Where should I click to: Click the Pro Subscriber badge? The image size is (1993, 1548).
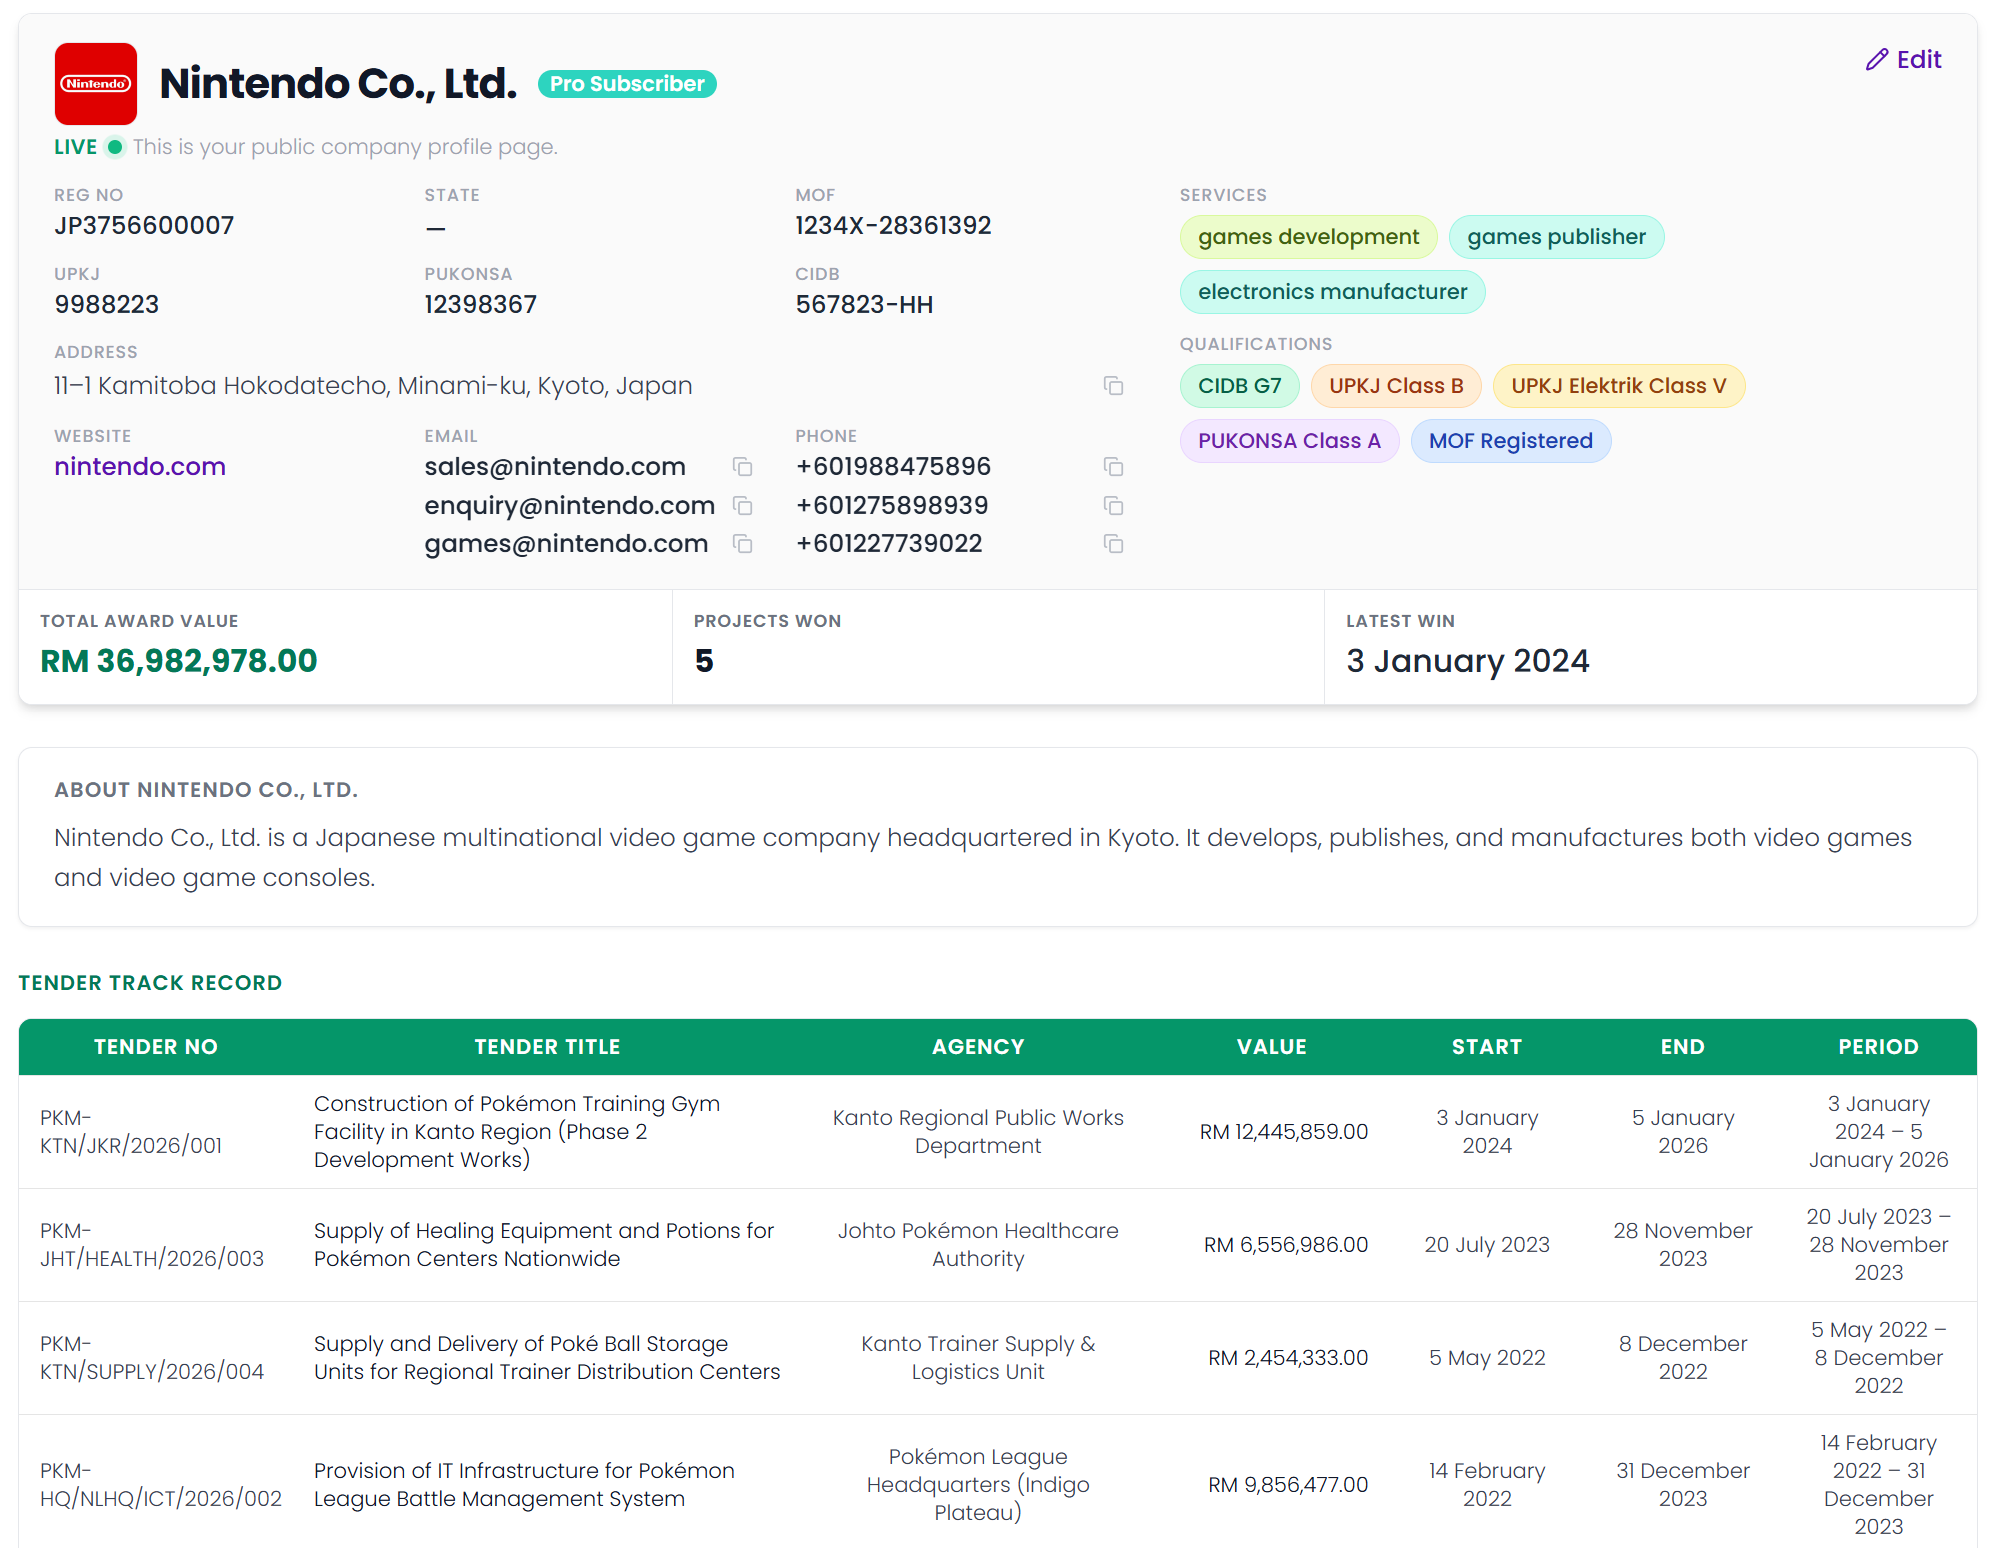[627, 84]
